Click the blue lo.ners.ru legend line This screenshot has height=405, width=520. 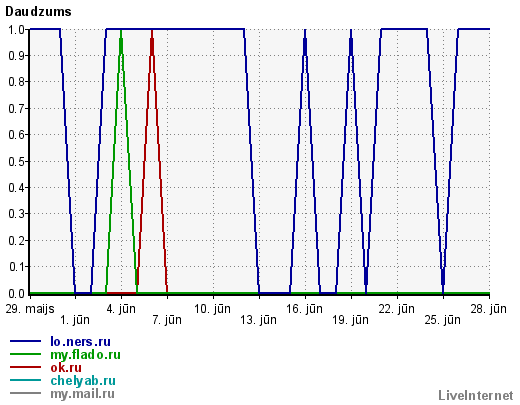tap(25, 341)
